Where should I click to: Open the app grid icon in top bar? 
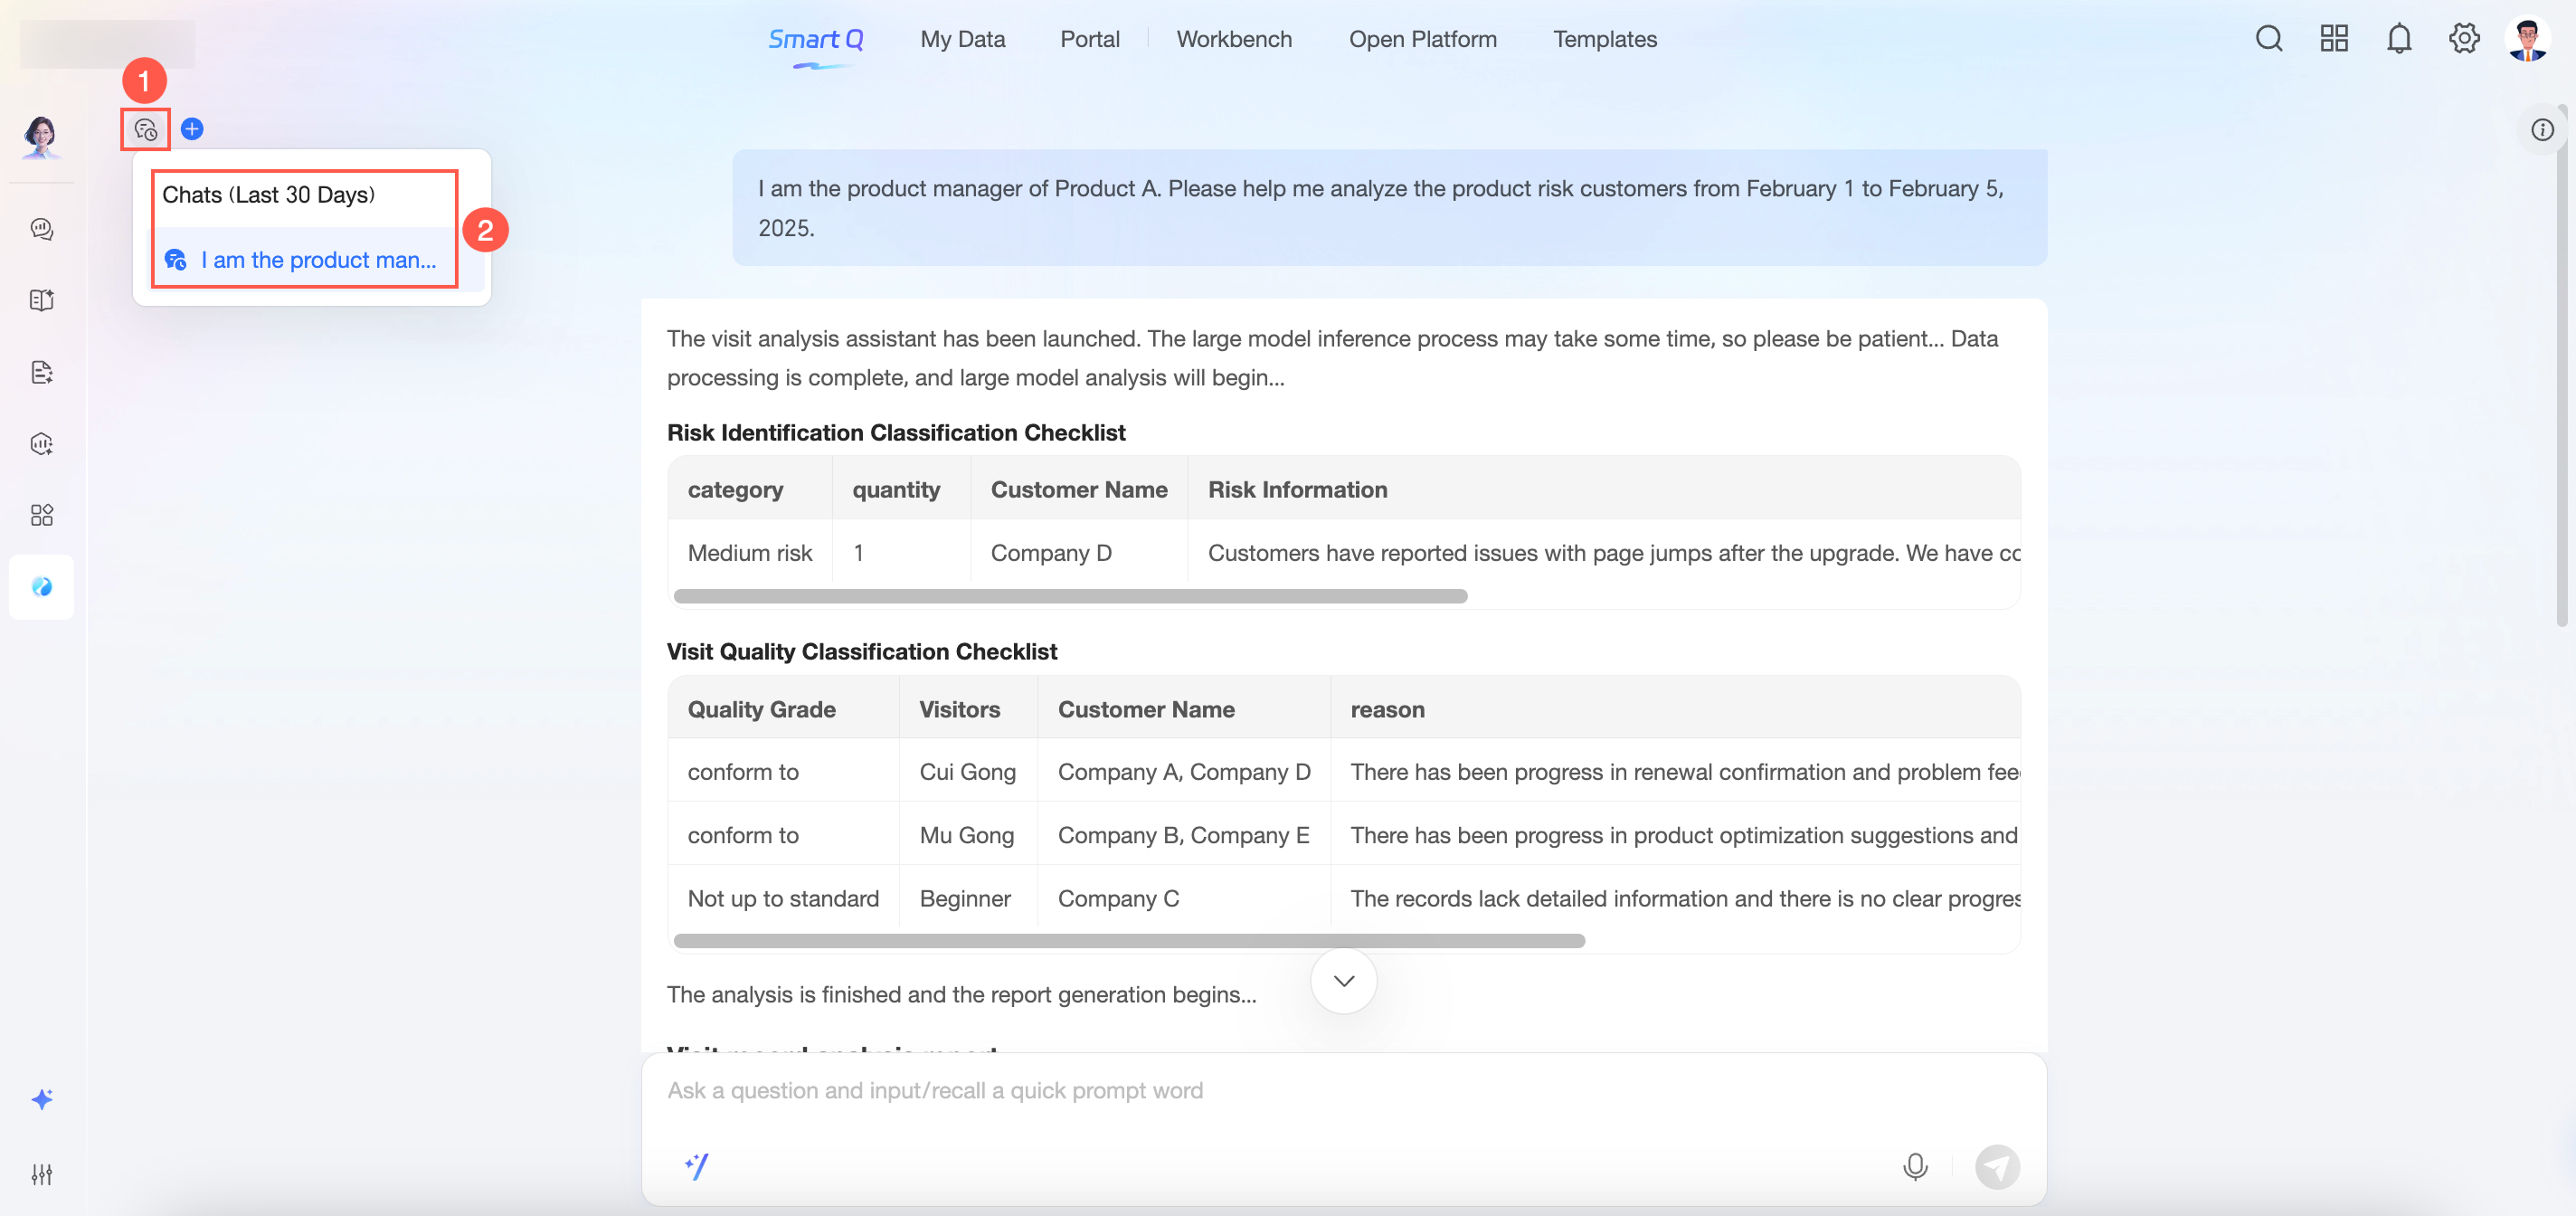pyautogui.click(x=2333, y=39)
